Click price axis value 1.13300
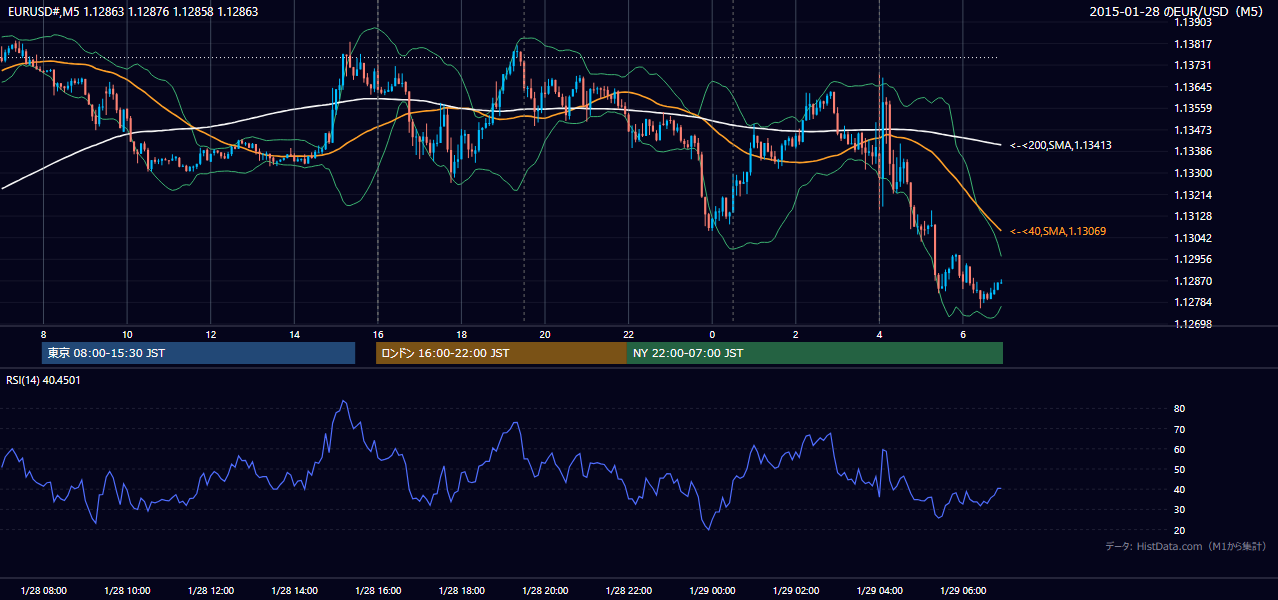 click(x=1193, y=173)
